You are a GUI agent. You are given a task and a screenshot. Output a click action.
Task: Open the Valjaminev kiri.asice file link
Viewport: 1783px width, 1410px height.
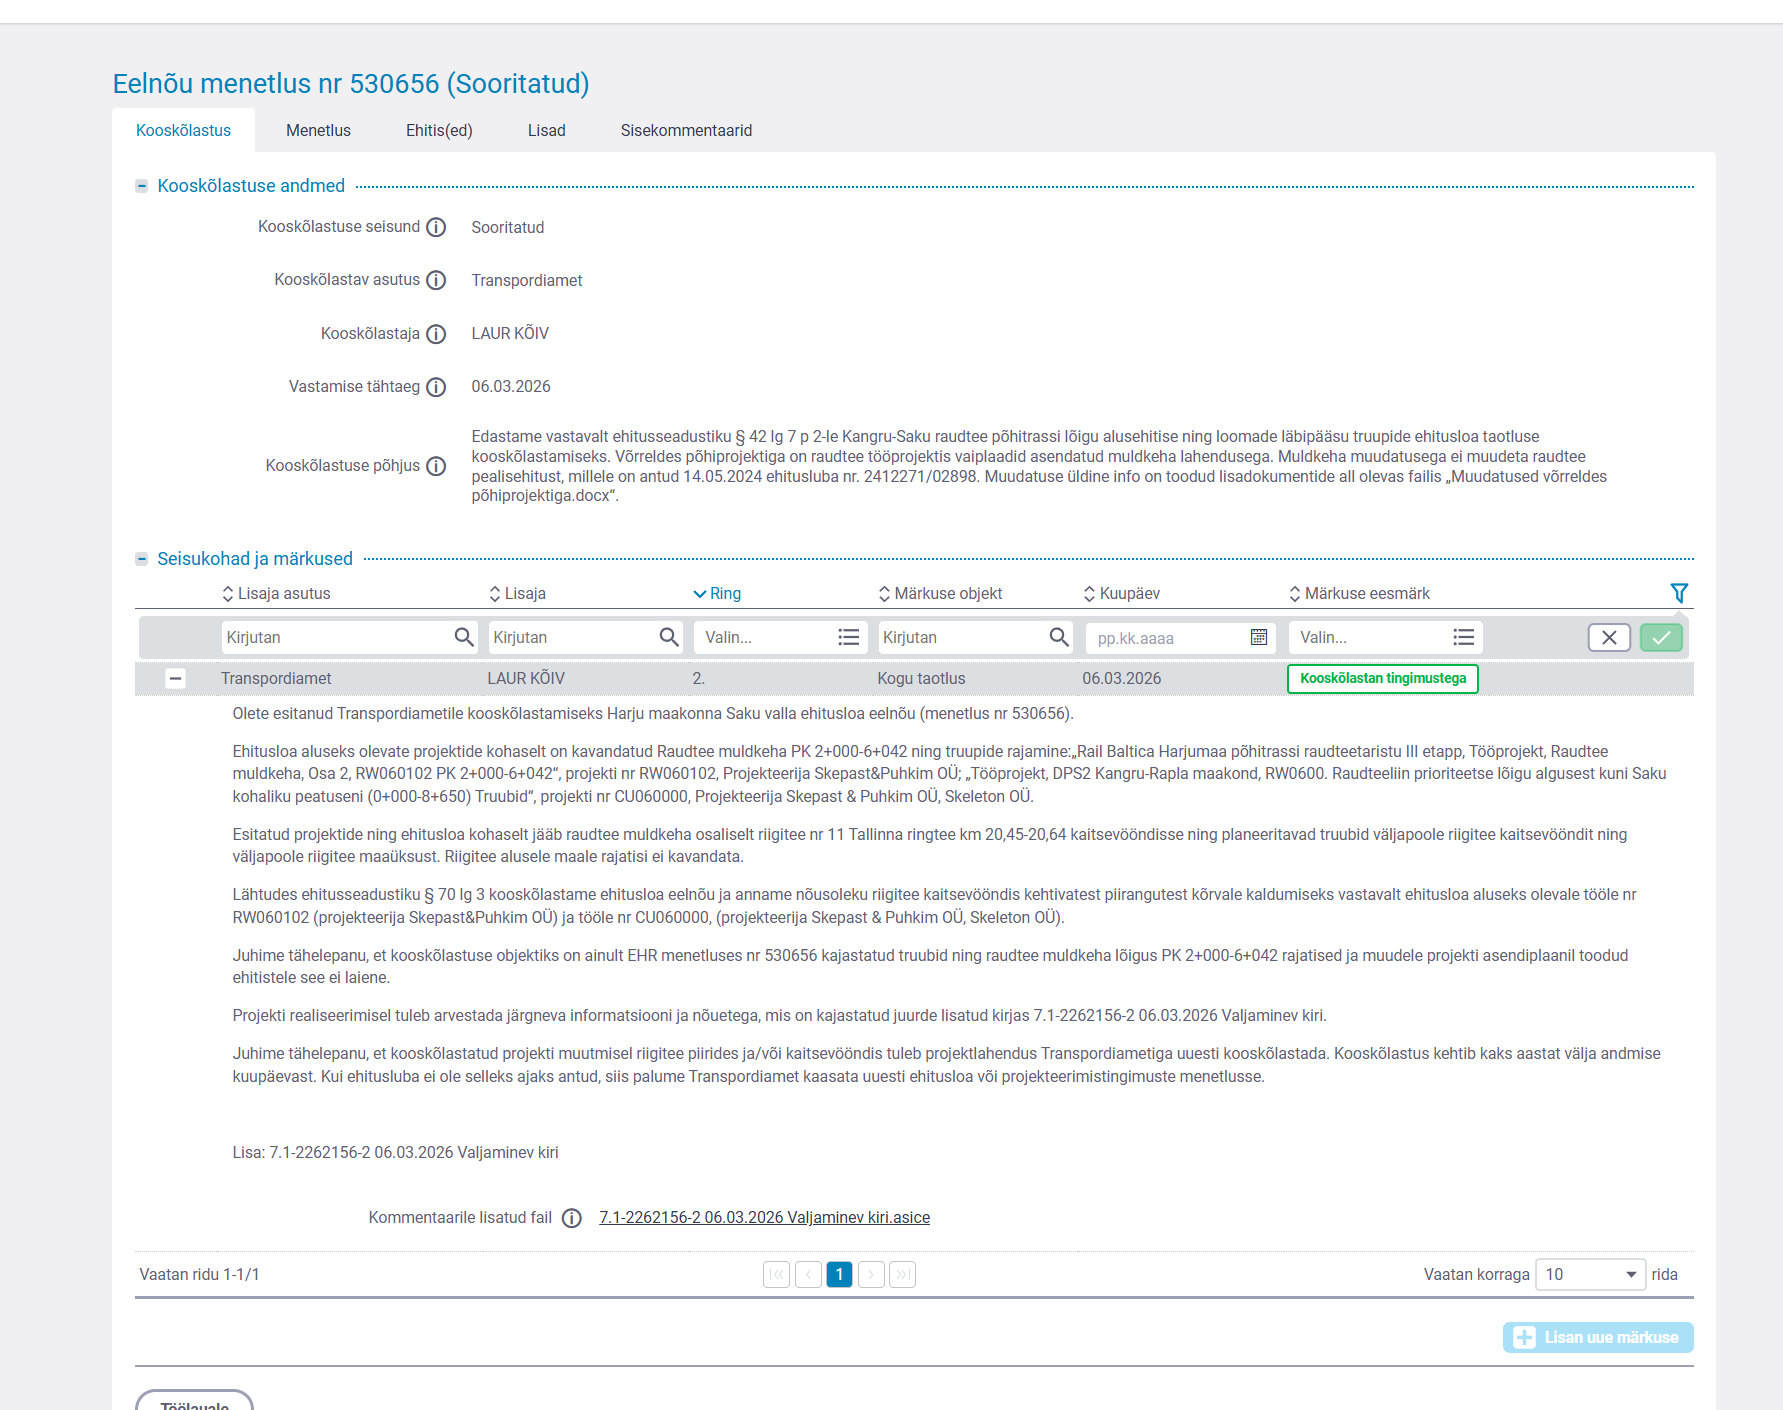(x=764, y=1218)
